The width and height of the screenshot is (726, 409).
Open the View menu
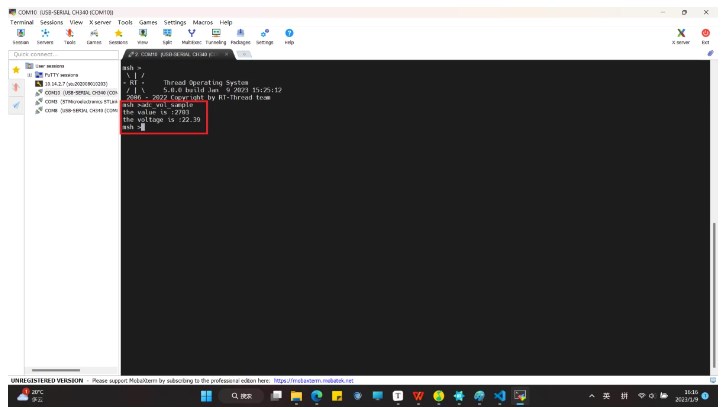(76, 22)
